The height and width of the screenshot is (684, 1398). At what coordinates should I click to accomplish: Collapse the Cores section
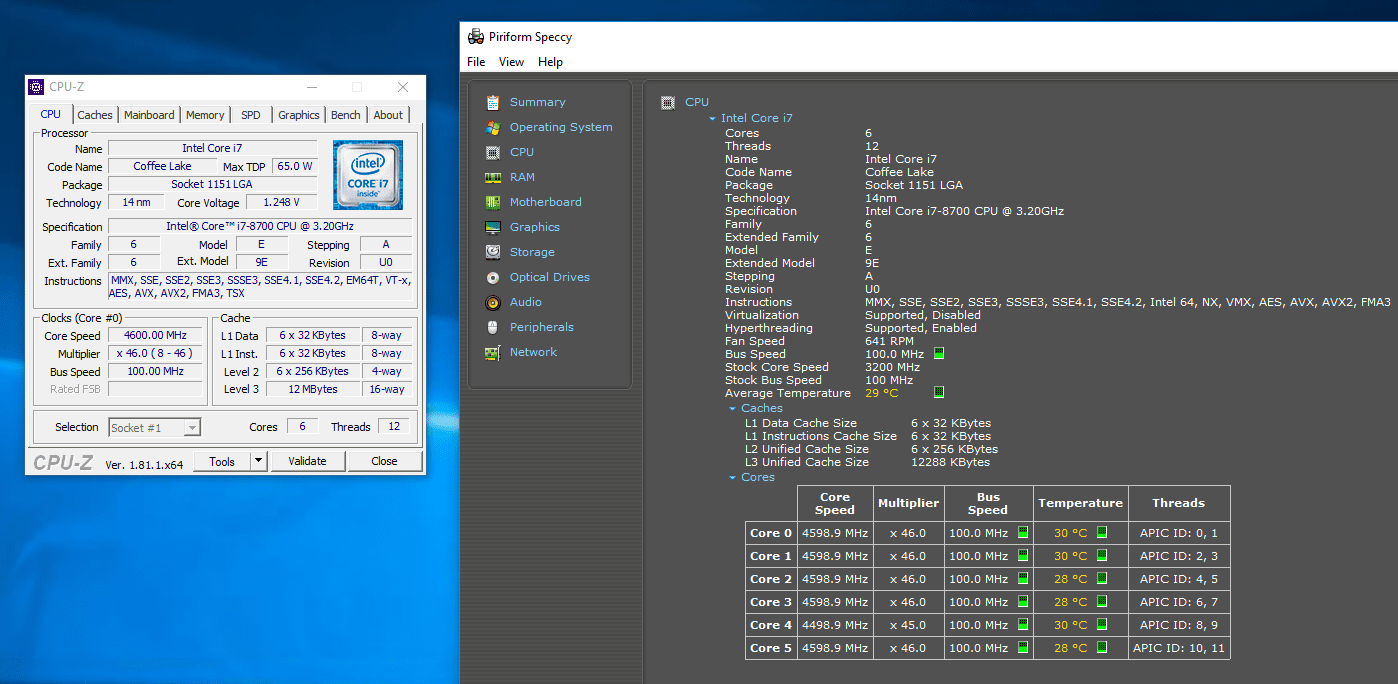(732, 478)
